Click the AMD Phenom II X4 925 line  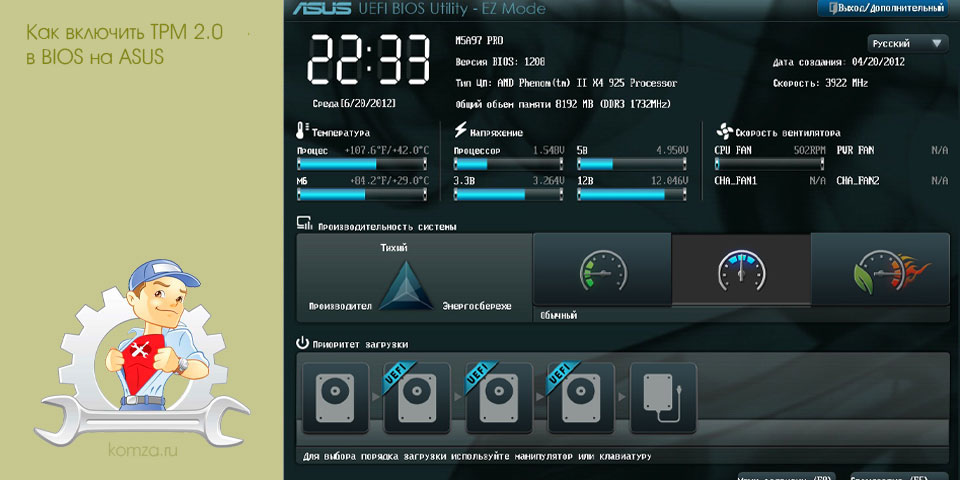[566, 83]
